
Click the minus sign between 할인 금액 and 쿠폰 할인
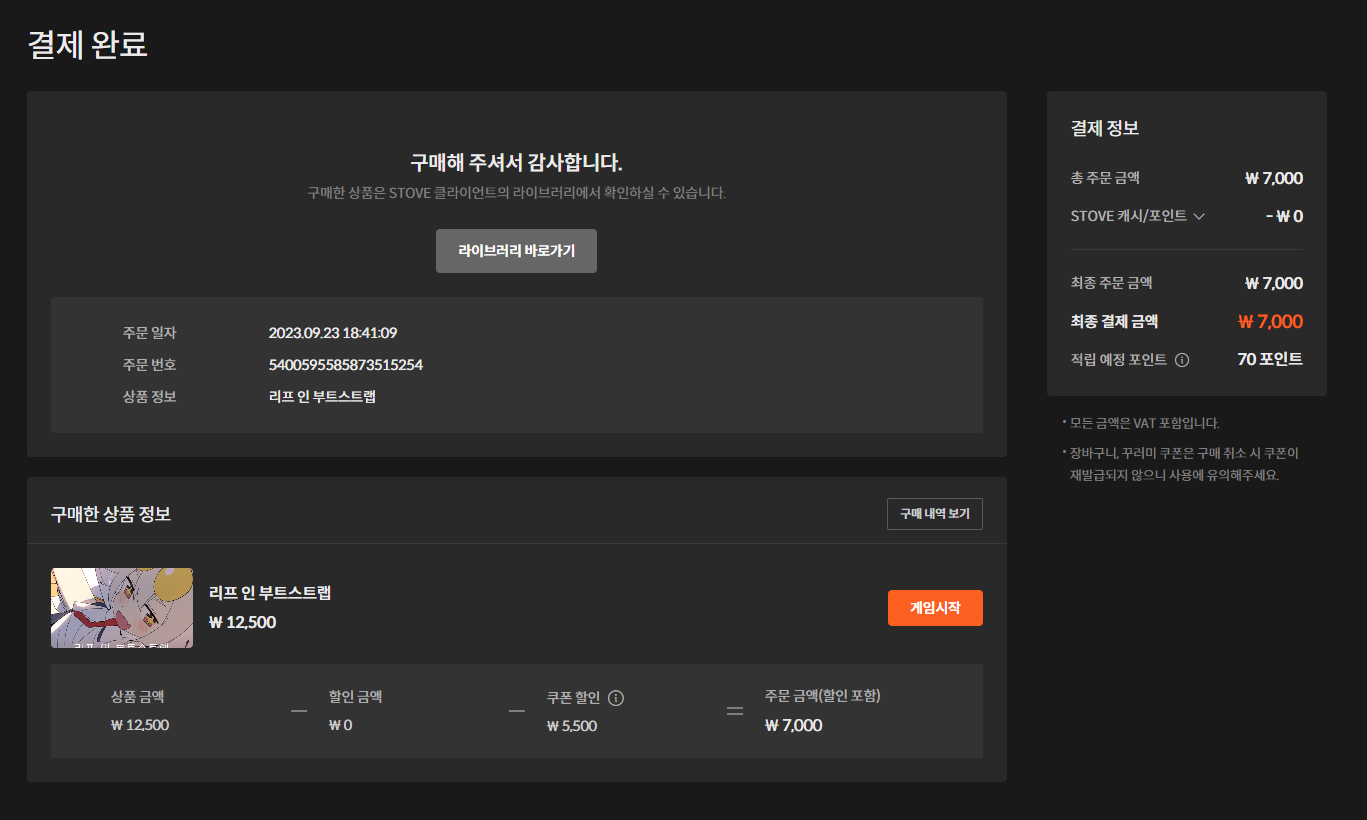point(517,711)
